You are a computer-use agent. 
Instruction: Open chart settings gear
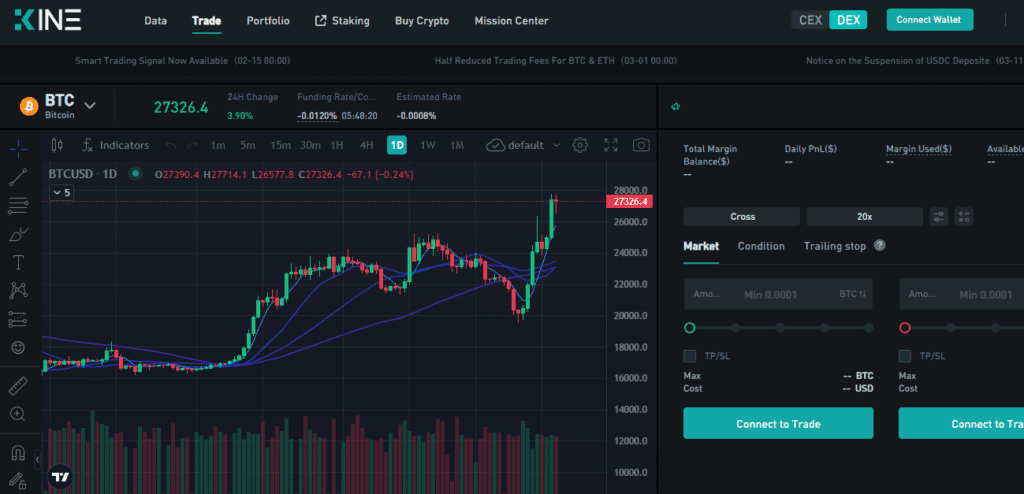coord(580,145)
